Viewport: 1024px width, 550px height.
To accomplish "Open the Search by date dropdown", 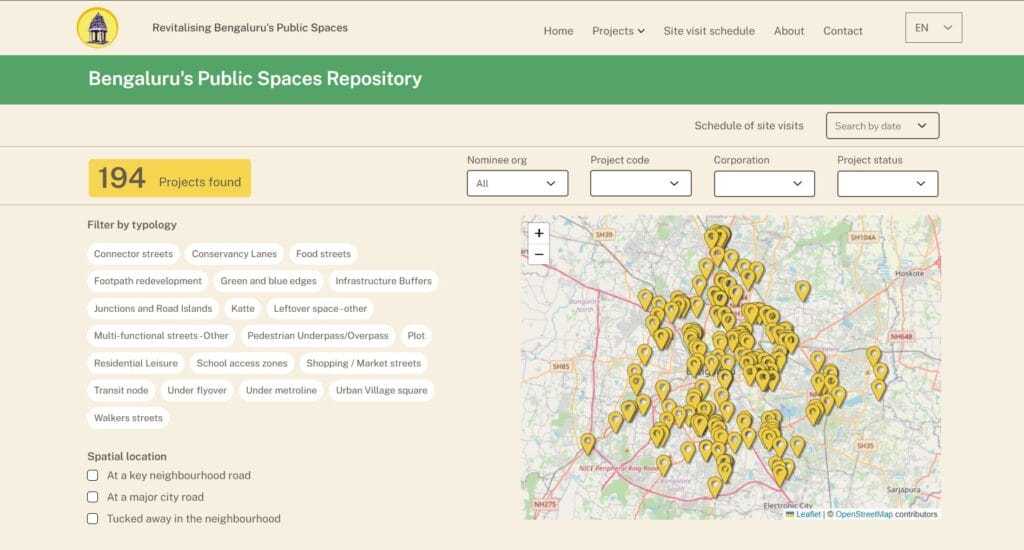I will click(882, 126).
